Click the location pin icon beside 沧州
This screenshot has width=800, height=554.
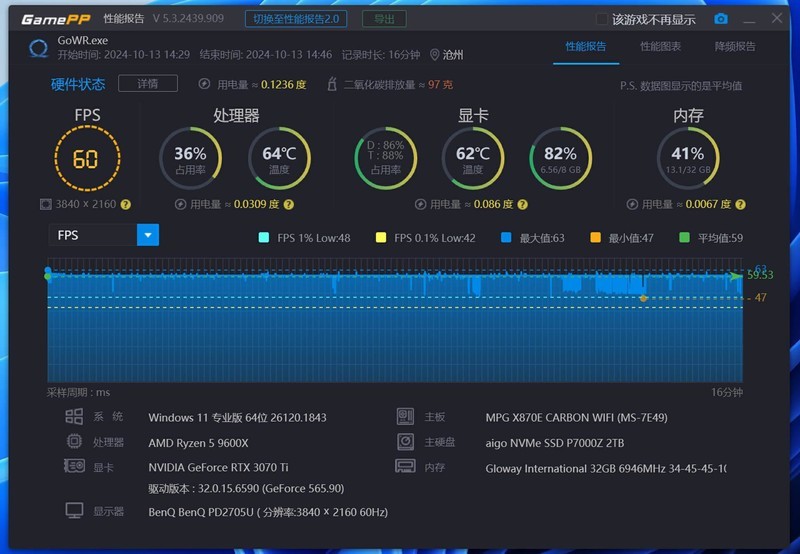[x=434, y=55]
